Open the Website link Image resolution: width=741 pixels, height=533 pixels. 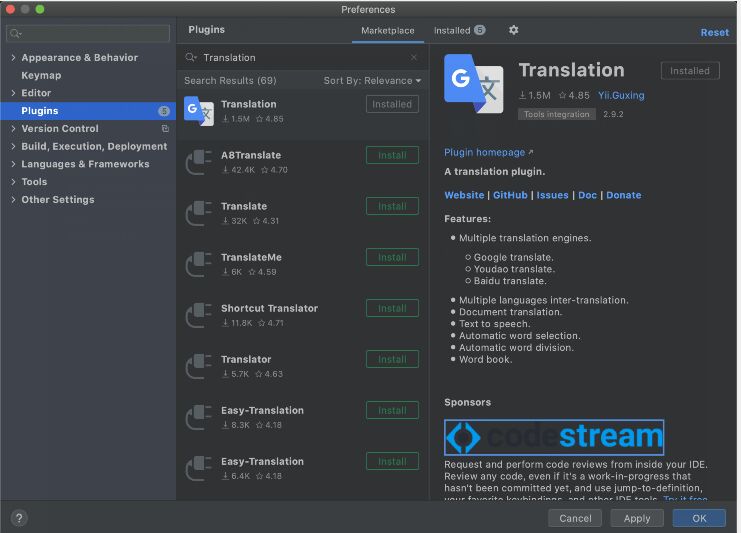tap(464, 195)
